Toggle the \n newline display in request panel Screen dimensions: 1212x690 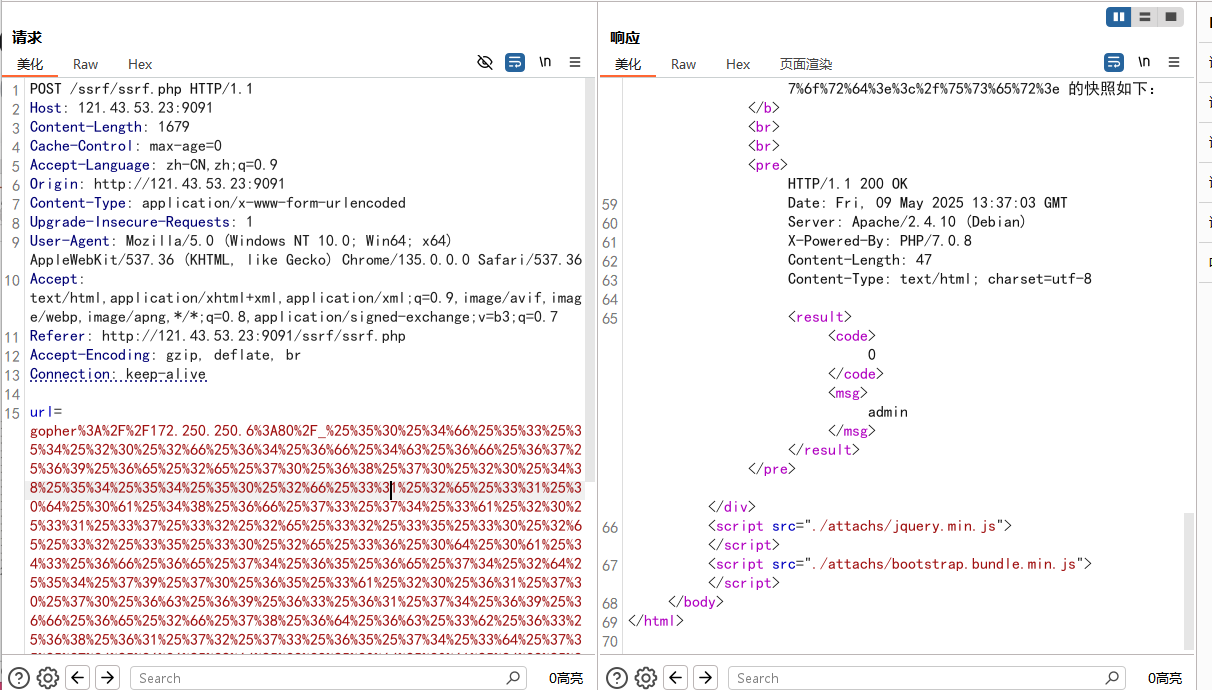click(545, 62)
